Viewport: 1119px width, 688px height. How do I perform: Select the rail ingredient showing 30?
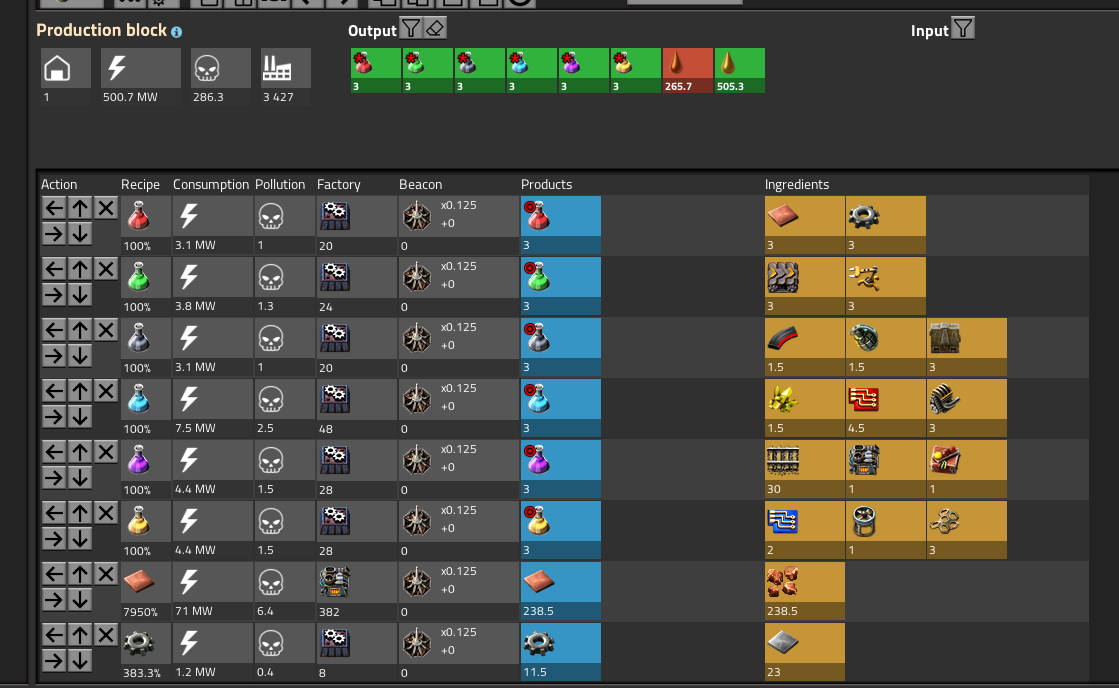point(804,469)
